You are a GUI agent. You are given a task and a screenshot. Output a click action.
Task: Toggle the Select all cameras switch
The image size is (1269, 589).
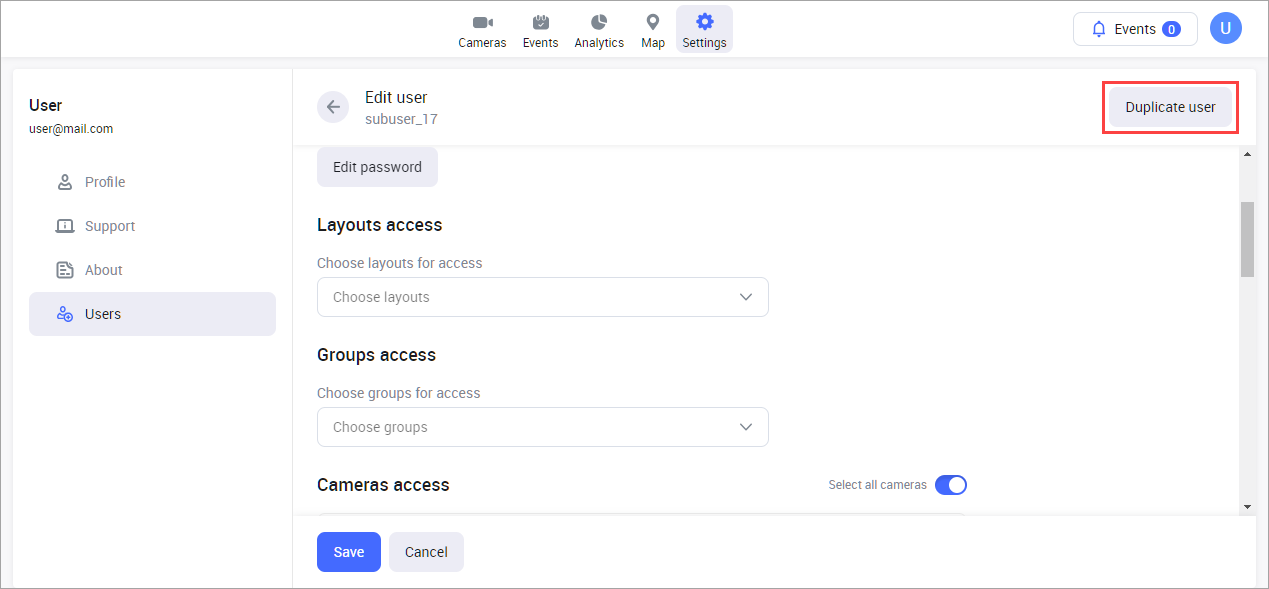tap(951, 485)
